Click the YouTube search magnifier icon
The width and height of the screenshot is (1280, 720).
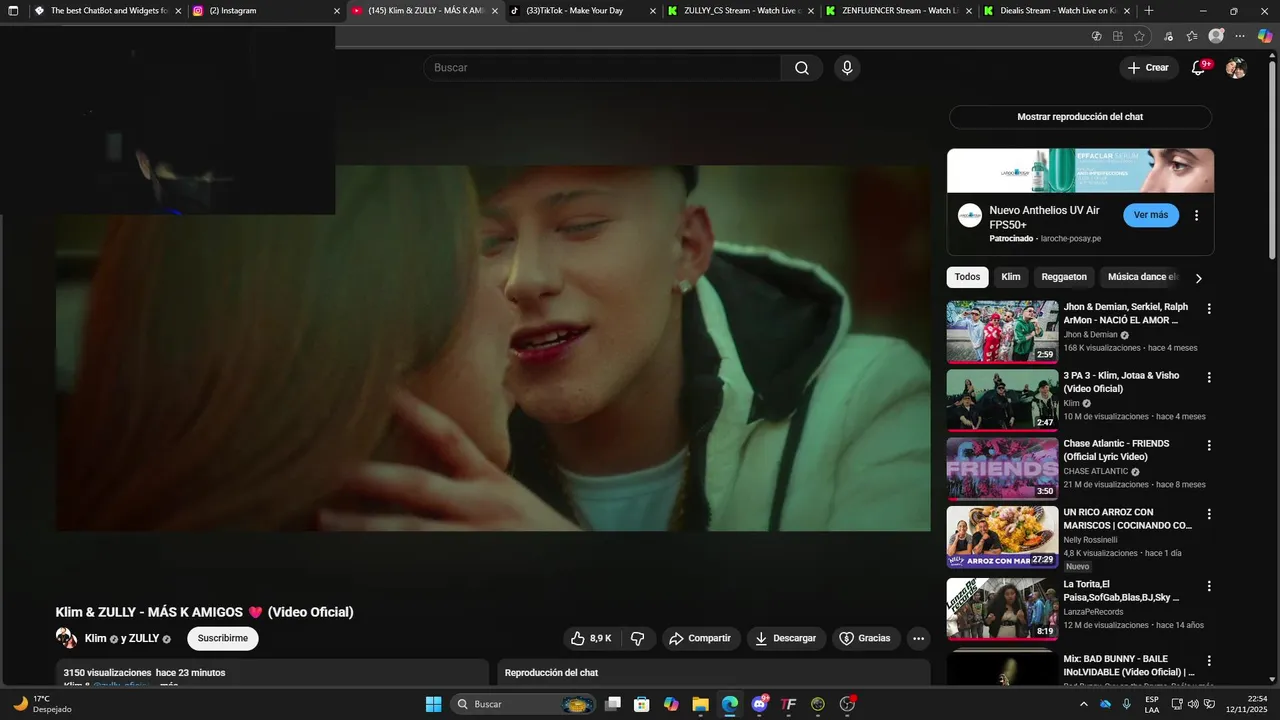point(802,68)
